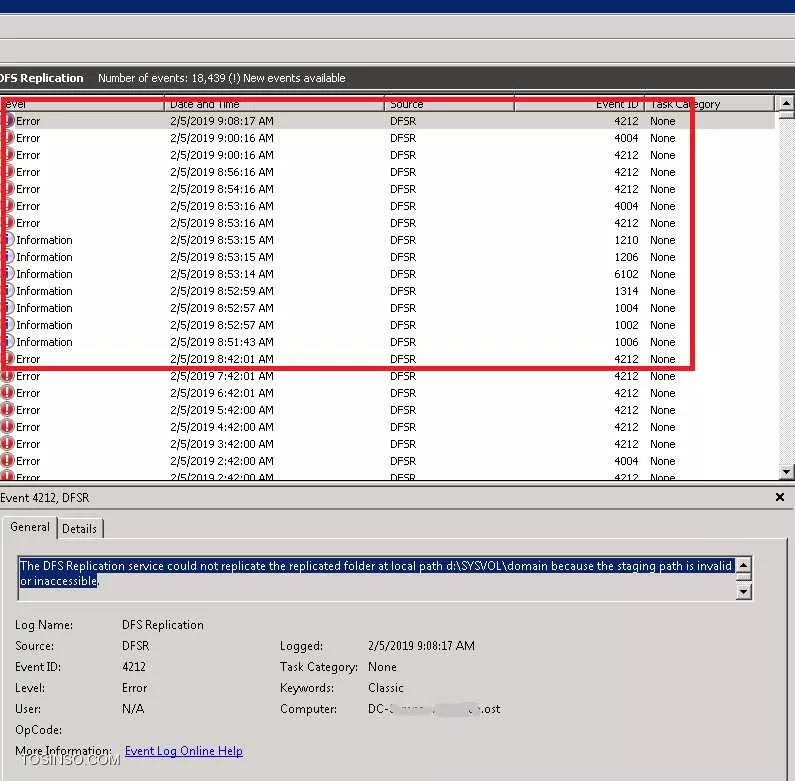Image resolution: width=795 pixels, height=781 pixels.
Task: Select the Error event at 4:42:00 AM
Action: tap(387, 427)
